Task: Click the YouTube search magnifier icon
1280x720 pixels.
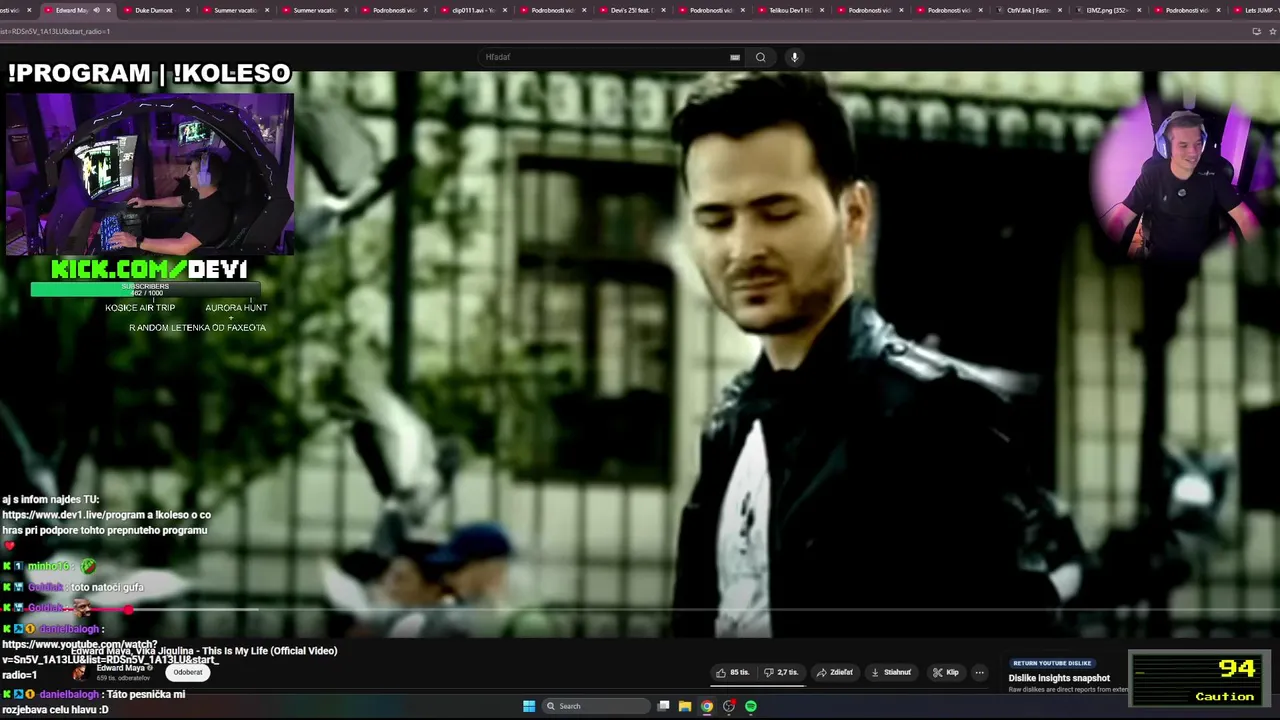Action: pyautogui.click(x=760, y=57)
